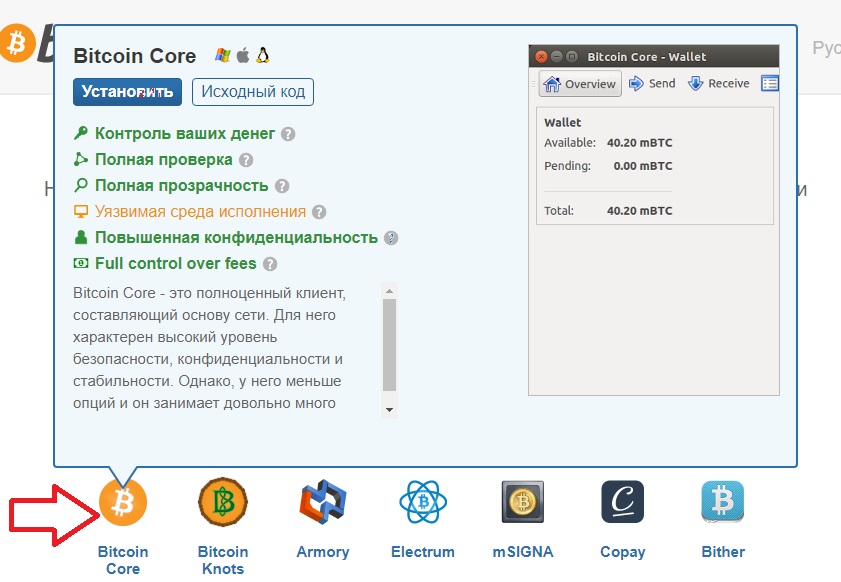
Task: Open help icon for Повышенная конфиденциальность
Action: tap(391, 238)
